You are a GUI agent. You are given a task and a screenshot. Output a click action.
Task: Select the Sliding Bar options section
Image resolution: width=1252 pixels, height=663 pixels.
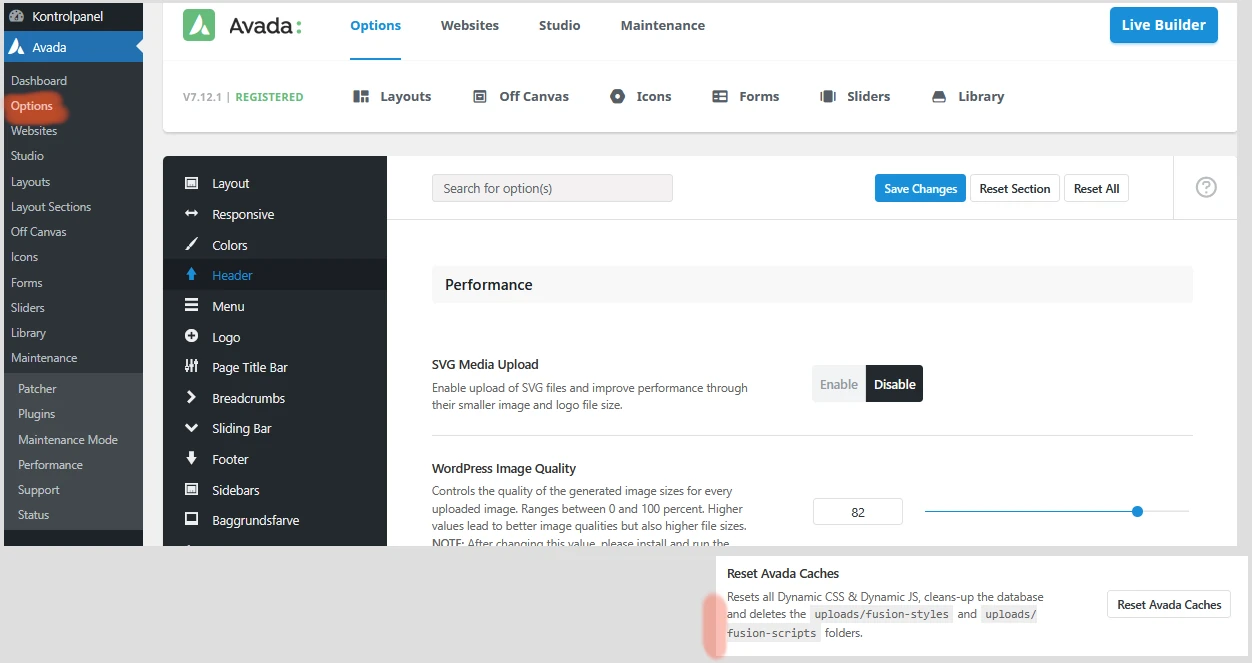coord(275,428)
